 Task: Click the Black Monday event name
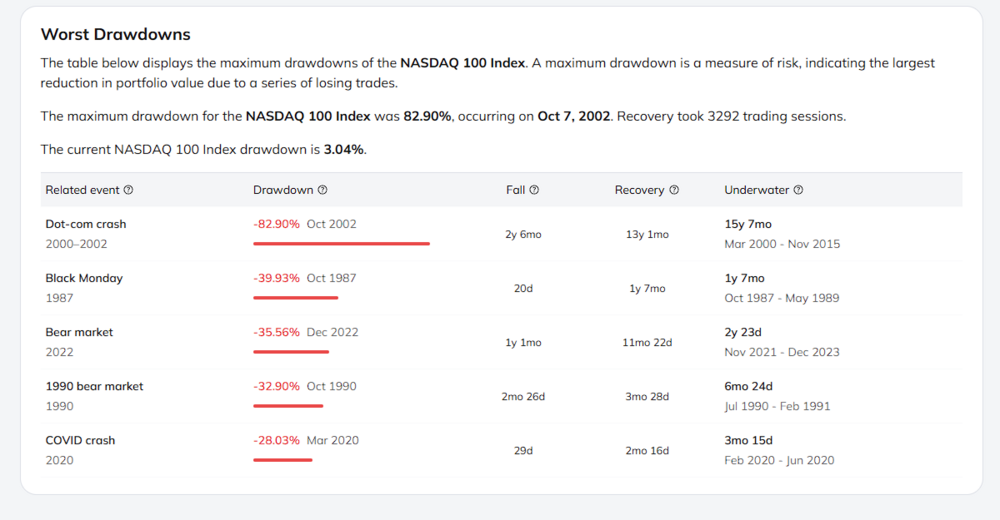(84, 278)
